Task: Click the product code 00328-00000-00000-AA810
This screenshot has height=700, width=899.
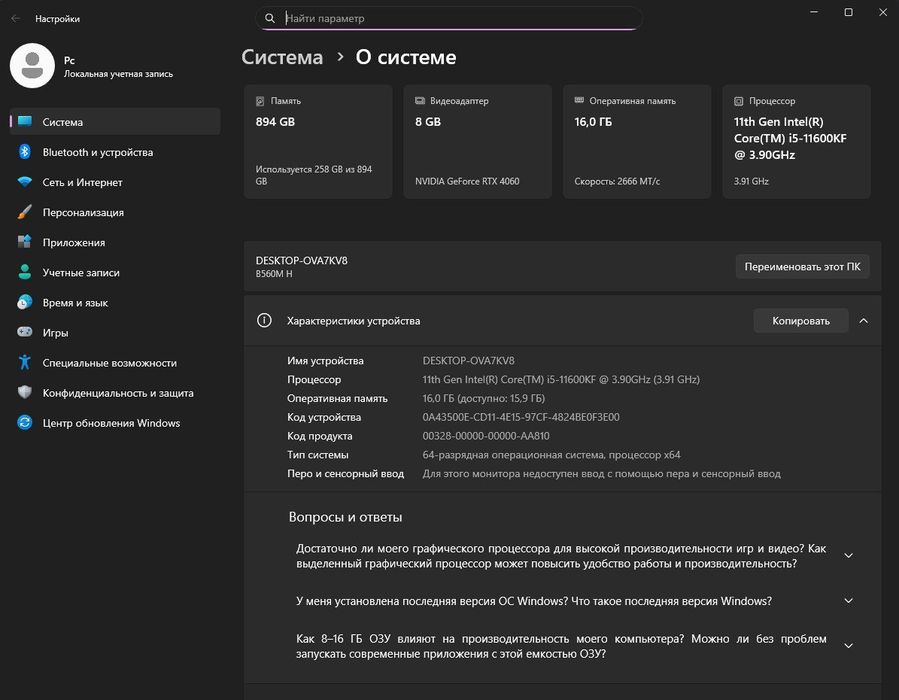Action: pos(486,436)
